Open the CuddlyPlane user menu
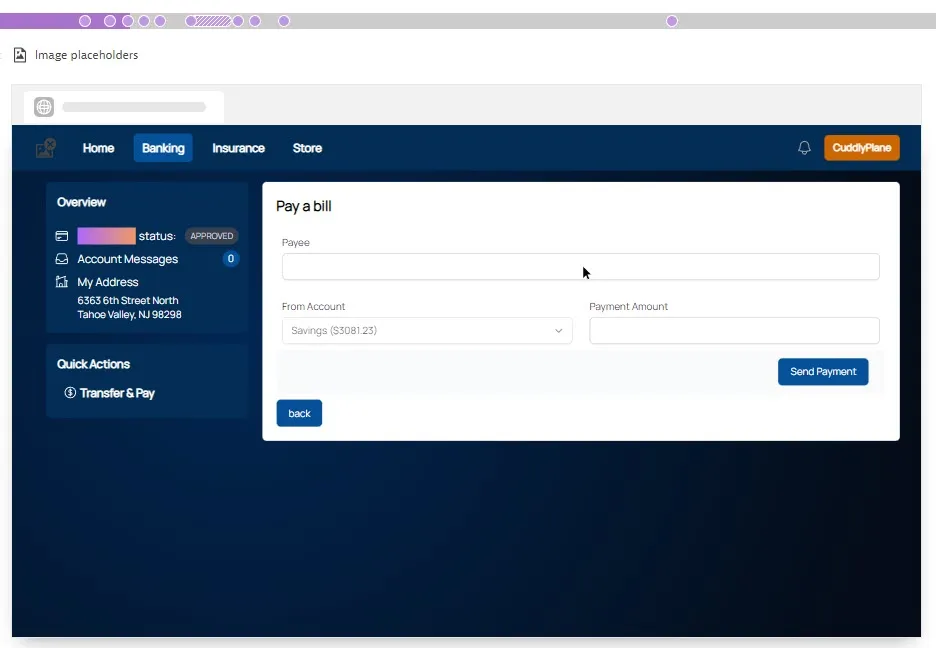The height and width of the screenshot is (648, 936). click(x=861, y=148)
